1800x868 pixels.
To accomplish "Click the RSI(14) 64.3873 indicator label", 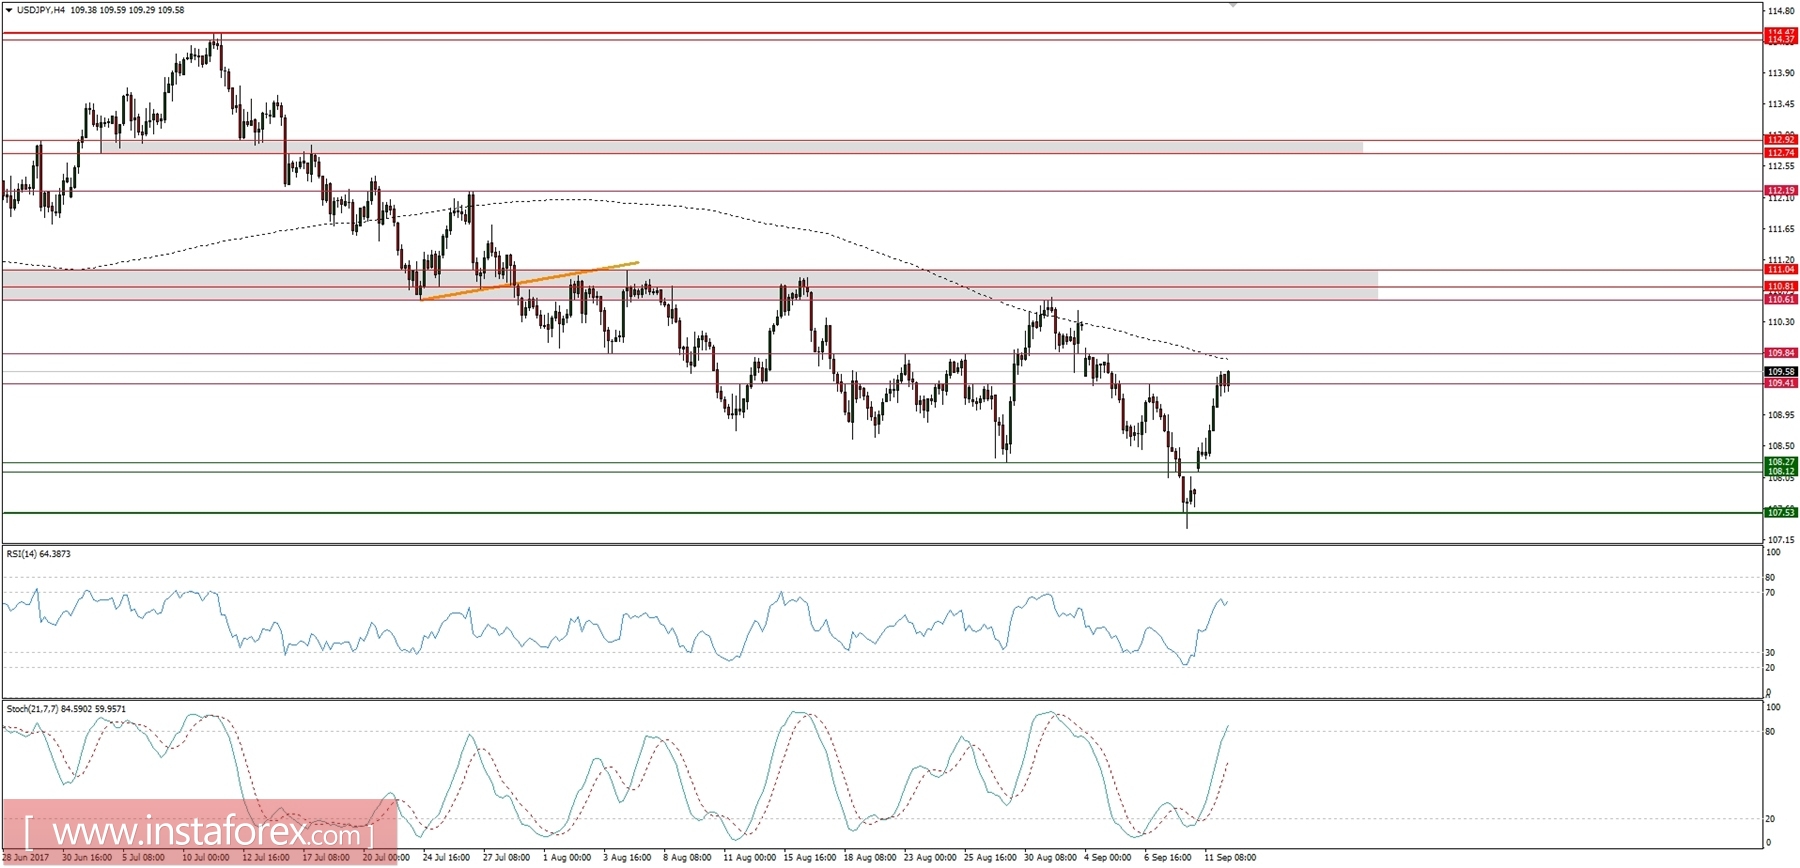I will pos(39,554).
